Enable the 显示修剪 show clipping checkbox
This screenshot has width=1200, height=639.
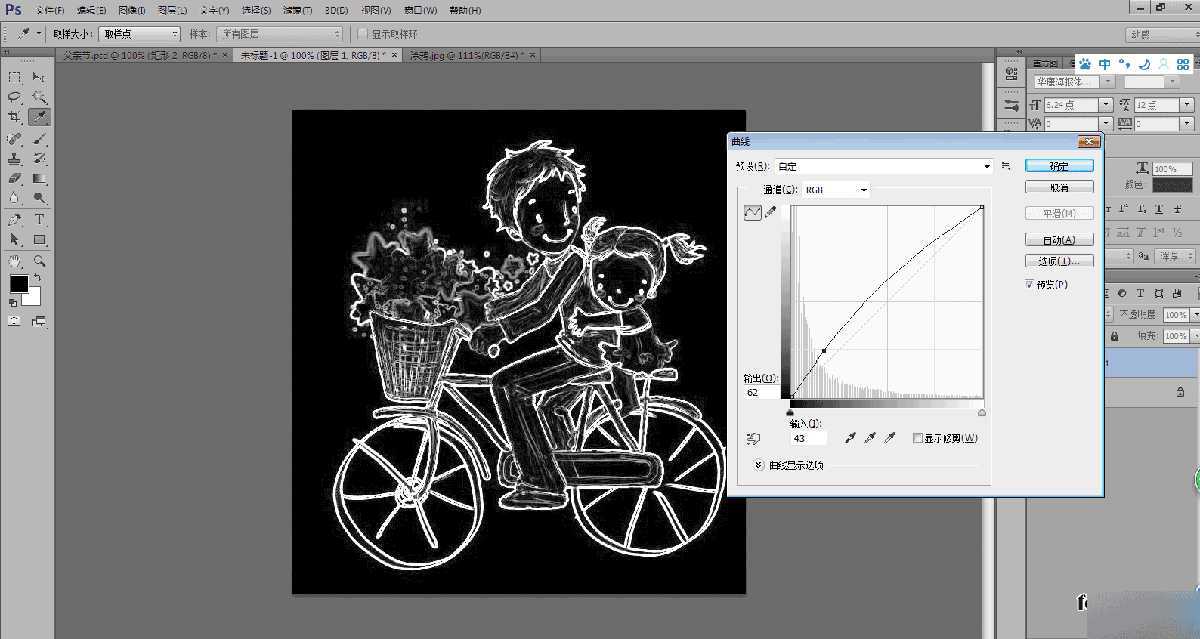[918, 438]
